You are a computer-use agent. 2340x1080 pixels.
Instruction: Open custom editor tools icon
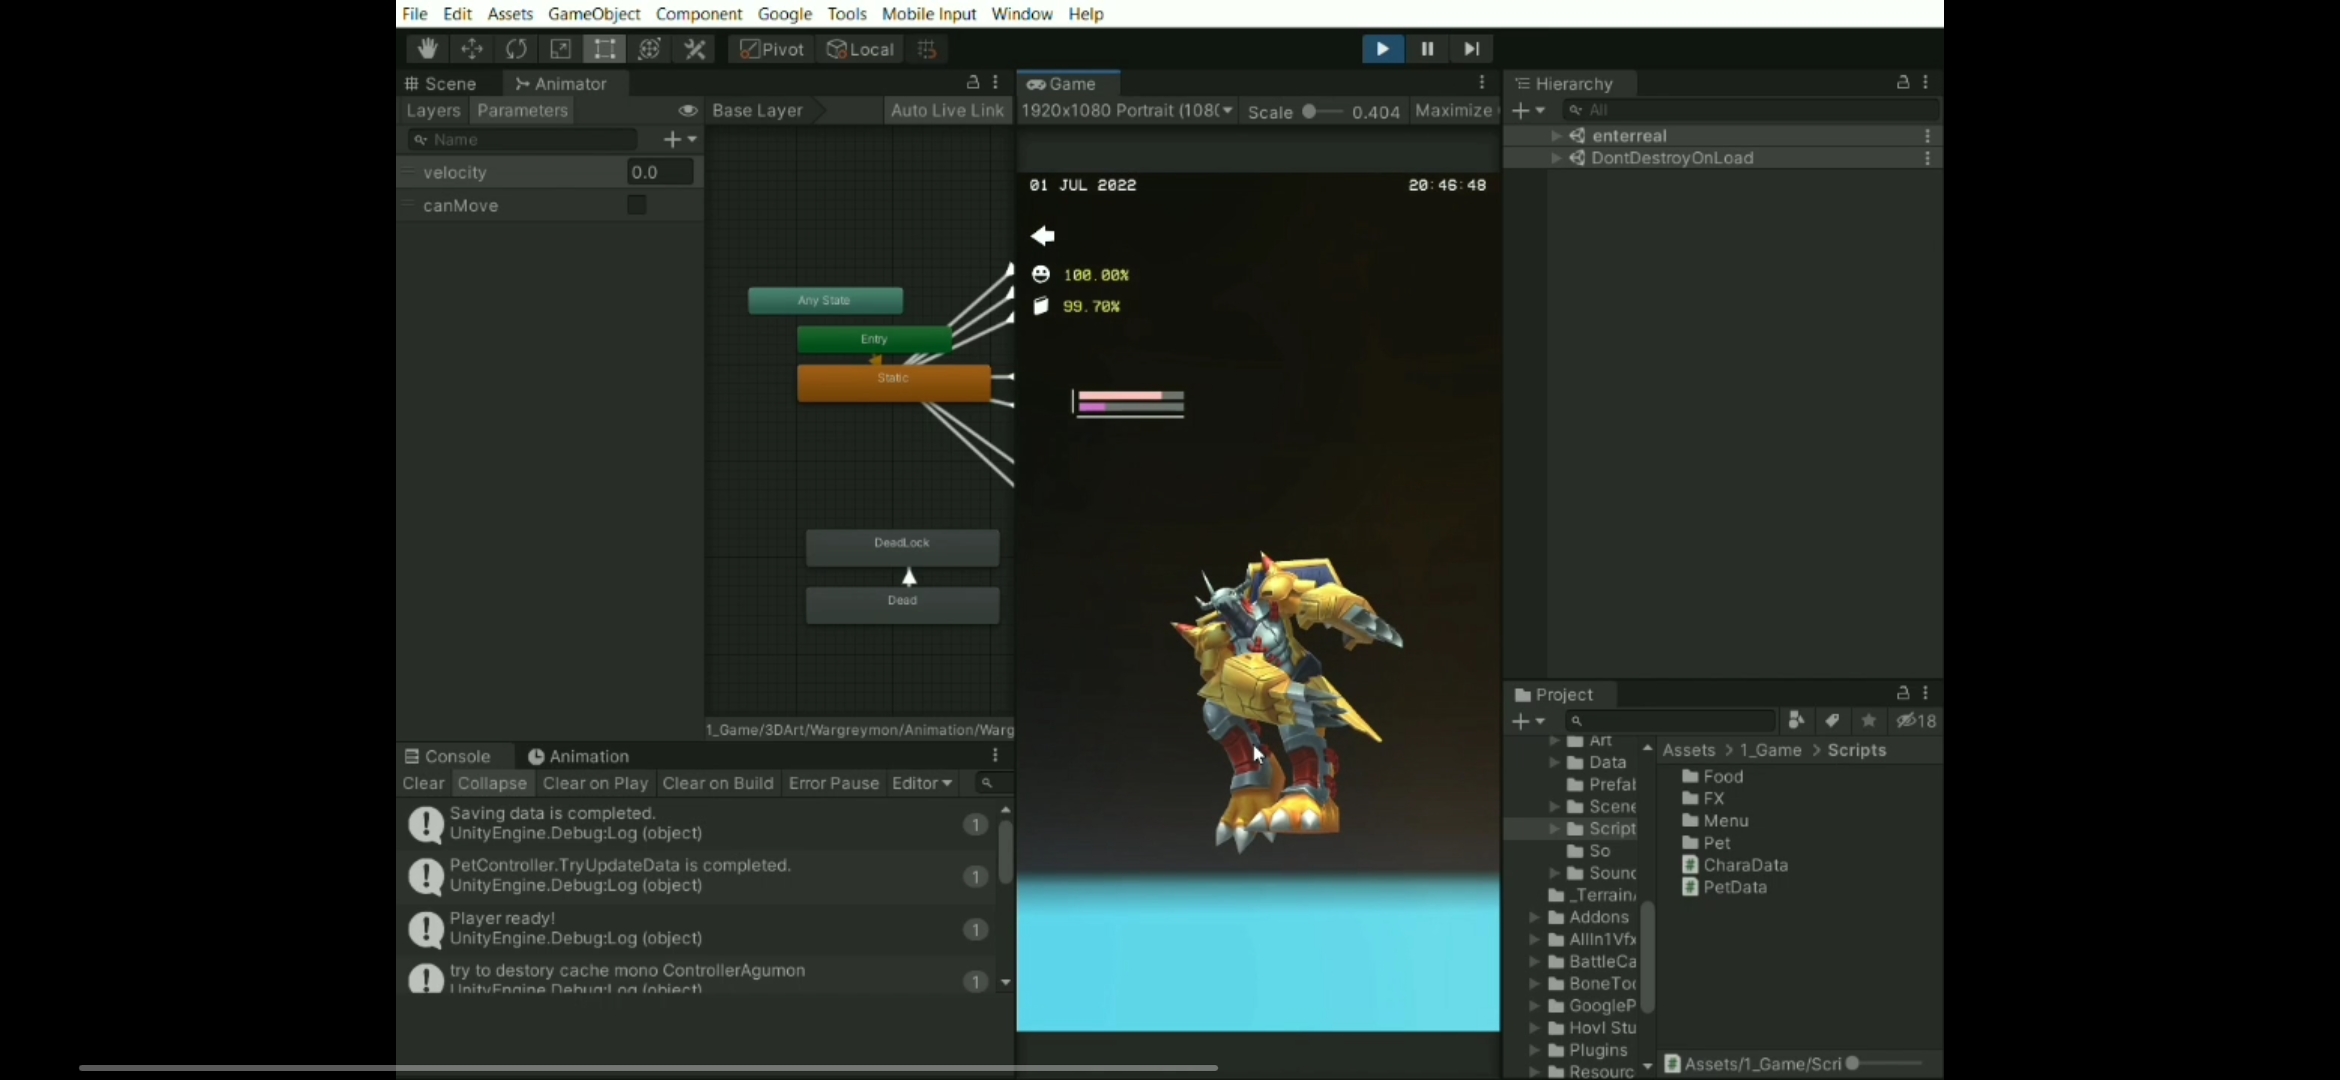coord(694,49)
